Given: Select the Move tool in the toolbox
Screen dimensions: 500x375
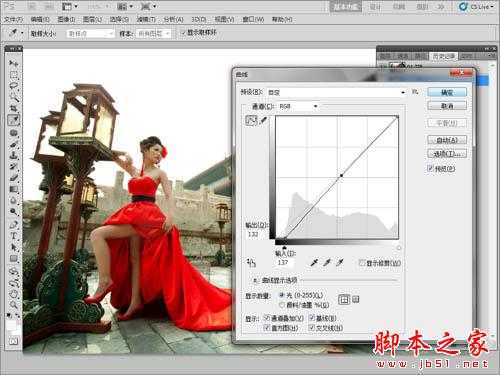Looking at the screenshot, I should 14,63.
